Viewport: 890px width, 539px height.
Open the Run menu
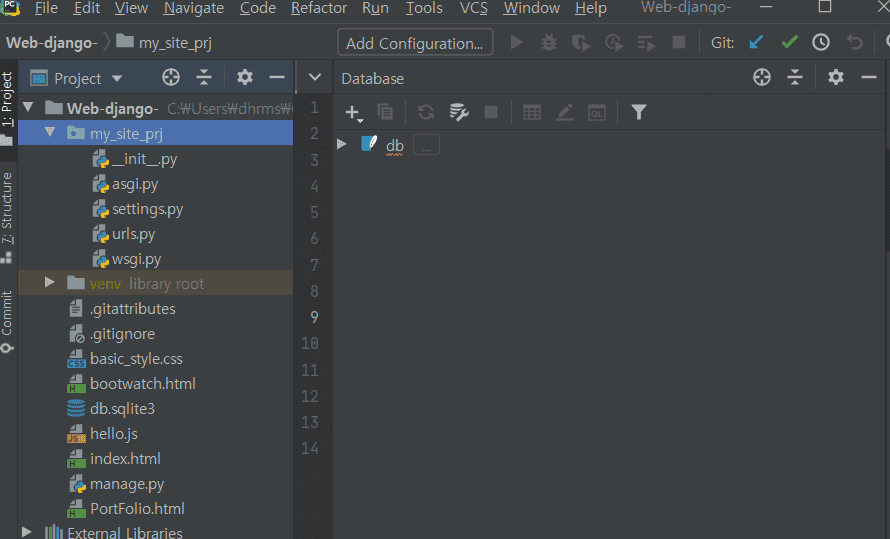(x=375, y=8)
